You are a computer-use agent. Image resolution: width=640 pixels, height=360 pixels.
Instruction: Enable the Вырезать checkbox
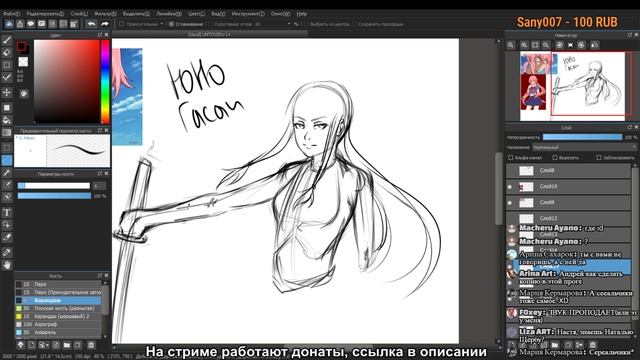pyautogui.click(x=555, y=158)
